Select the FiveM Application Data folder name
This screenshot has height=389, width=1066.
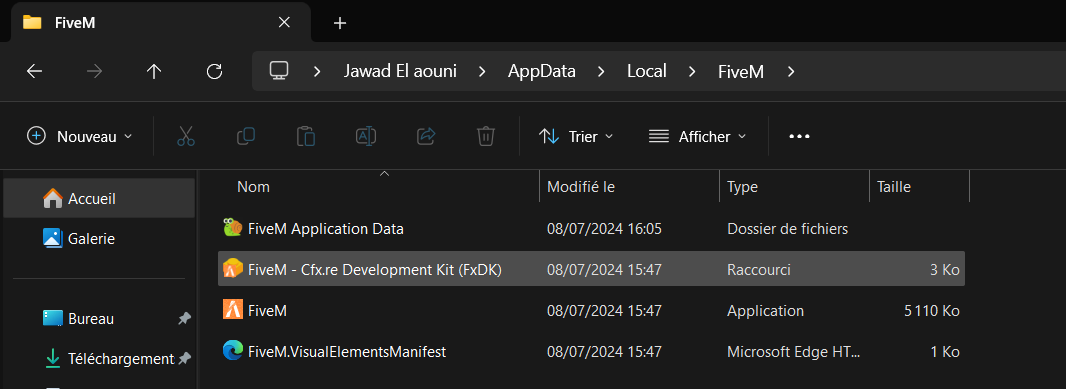click(x=326, y=229)
